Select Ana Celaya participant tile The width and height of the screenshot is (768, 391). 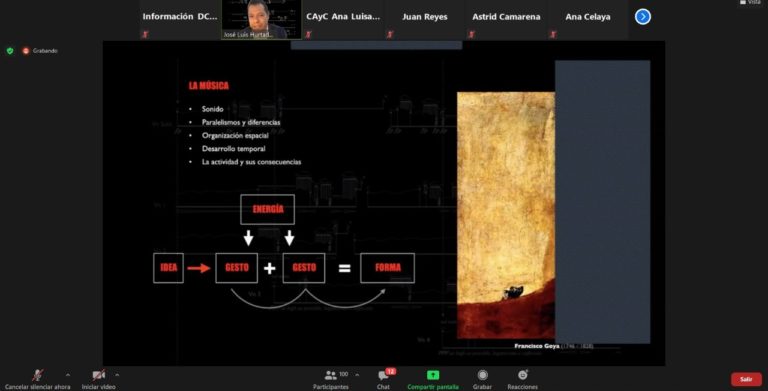tap(588, 20)
